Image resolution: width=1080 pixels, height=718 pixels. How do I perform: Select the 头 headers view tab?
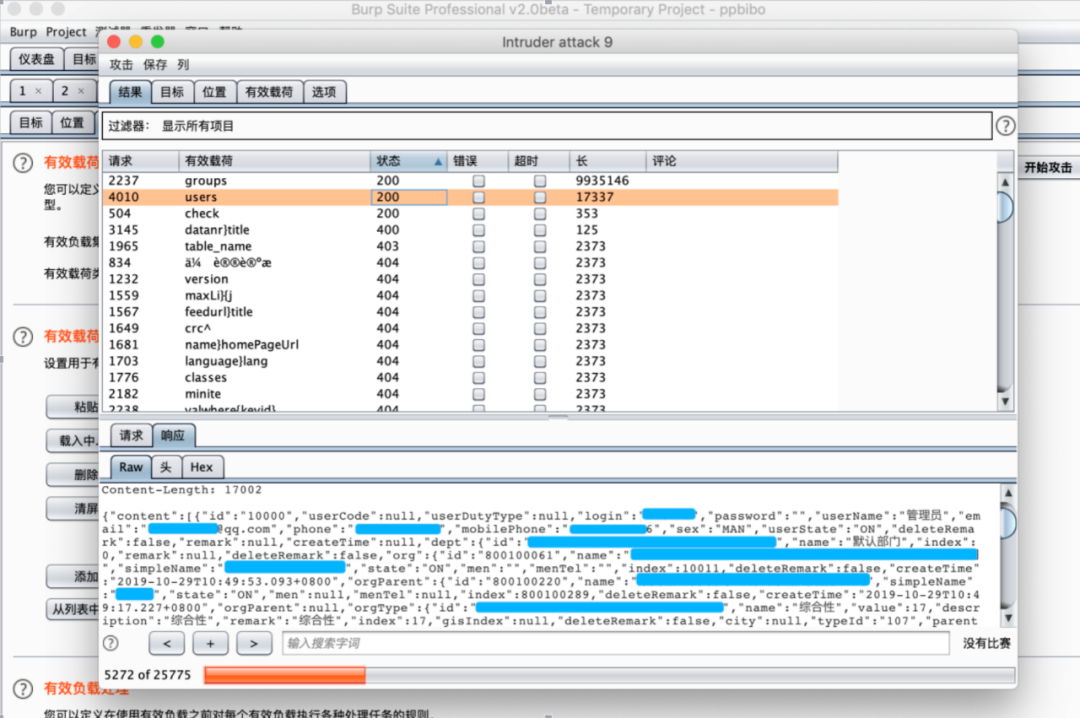pyautogui.click(x=166, y=467)
